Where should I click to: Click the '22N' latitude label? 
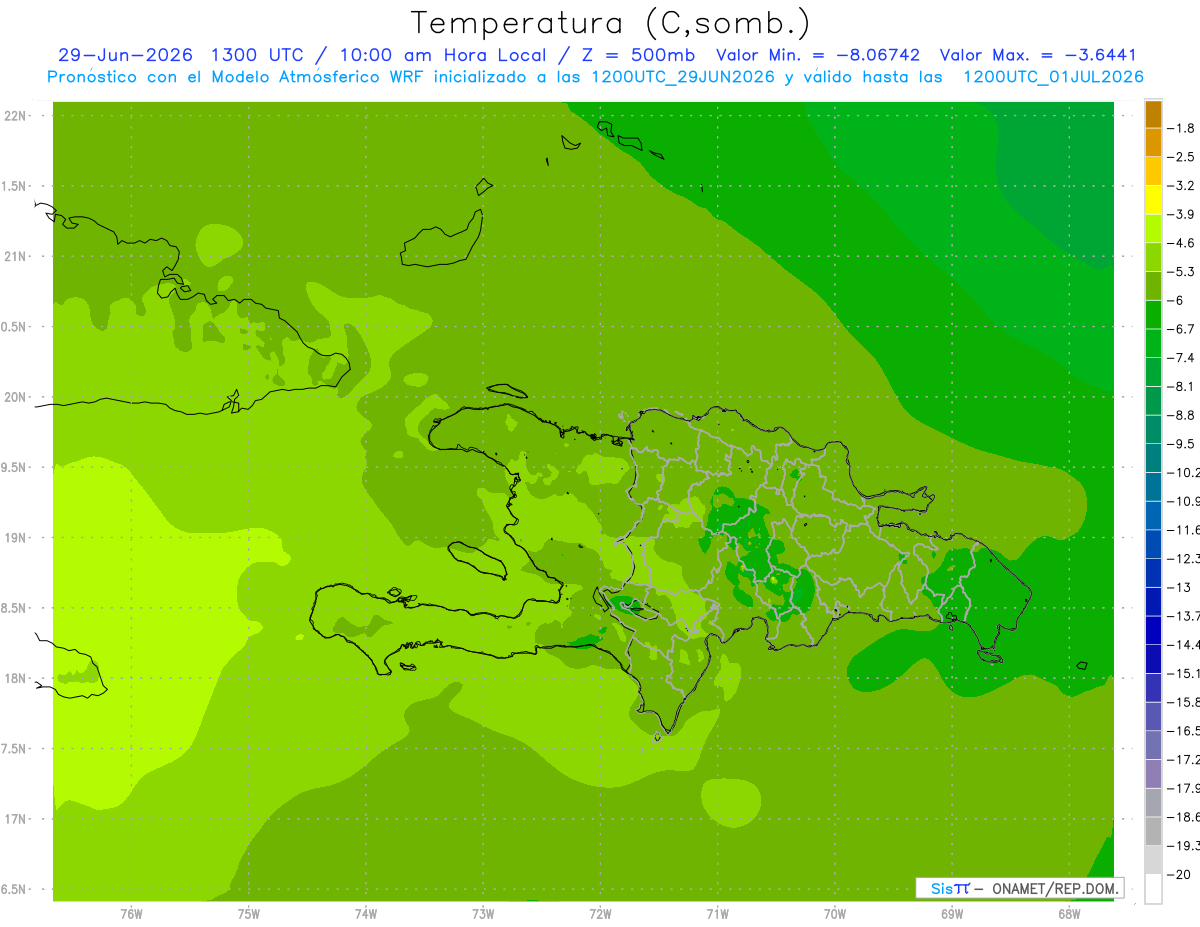15,116
